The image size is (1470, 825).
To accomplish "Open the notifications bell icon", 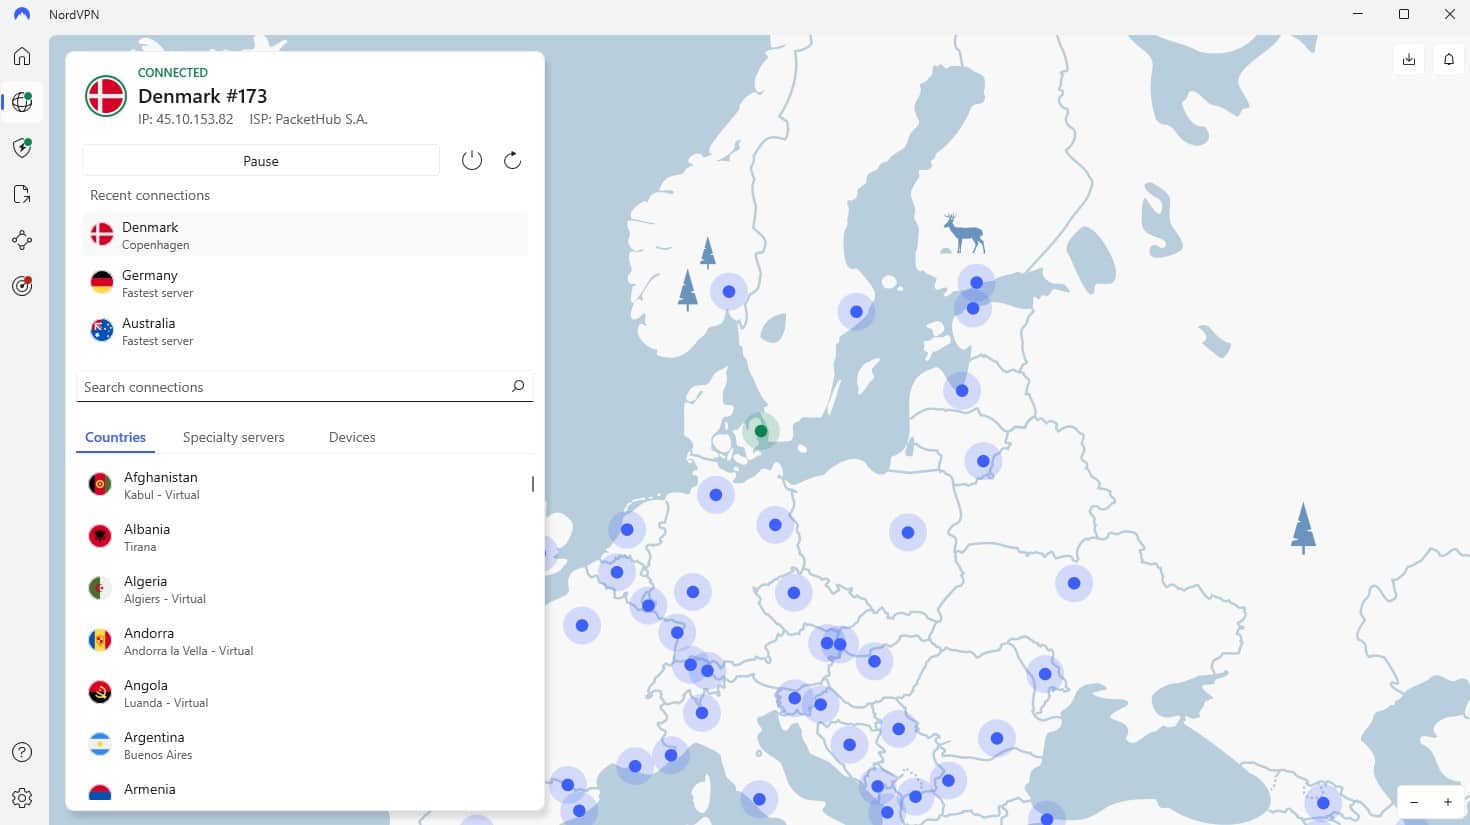I will point(1449,59).
